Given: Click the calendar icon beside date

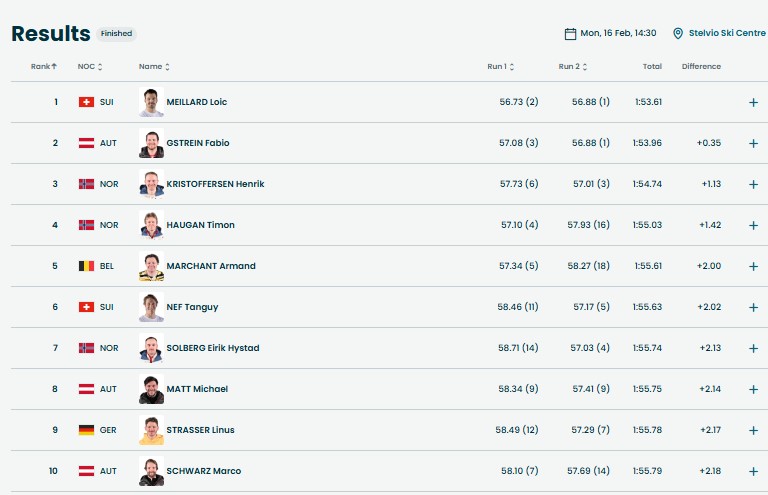Looking at the screenshot, I should (x=571, y=33).
